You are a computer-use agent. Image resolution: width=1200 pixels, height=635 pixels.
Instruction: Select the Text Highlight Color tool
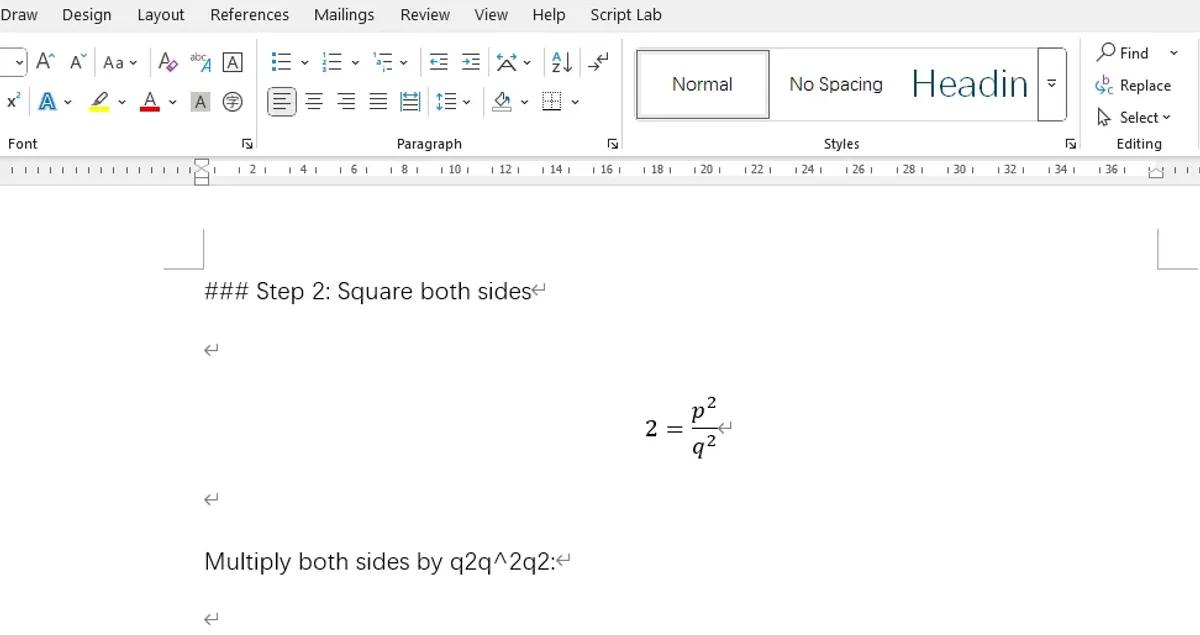[x=97, y=101]
